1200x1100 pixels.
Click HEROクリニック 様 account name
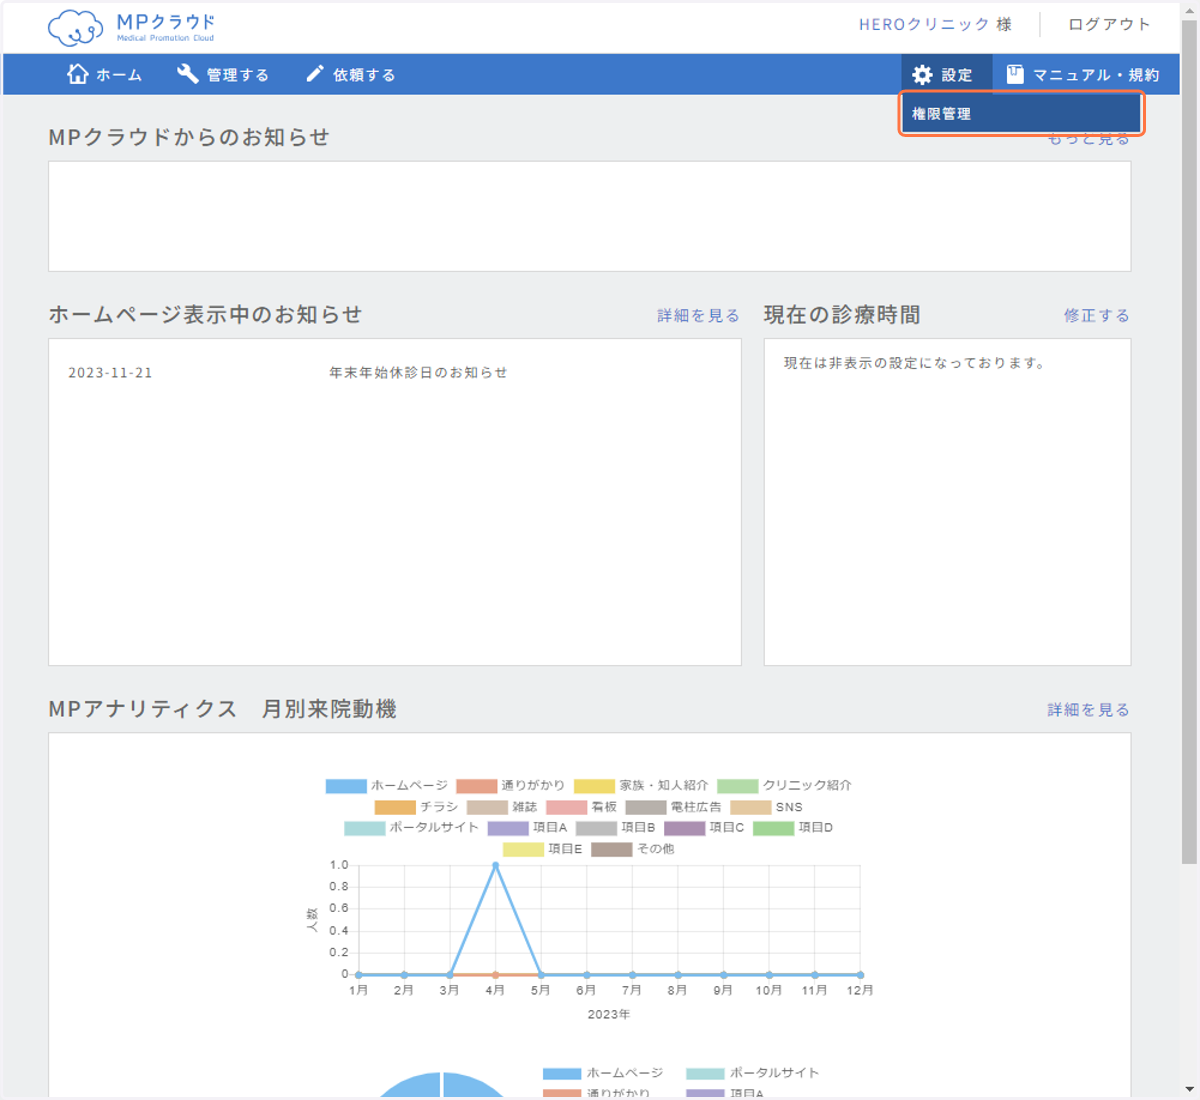pyautogui.click(x=935, y=24)
